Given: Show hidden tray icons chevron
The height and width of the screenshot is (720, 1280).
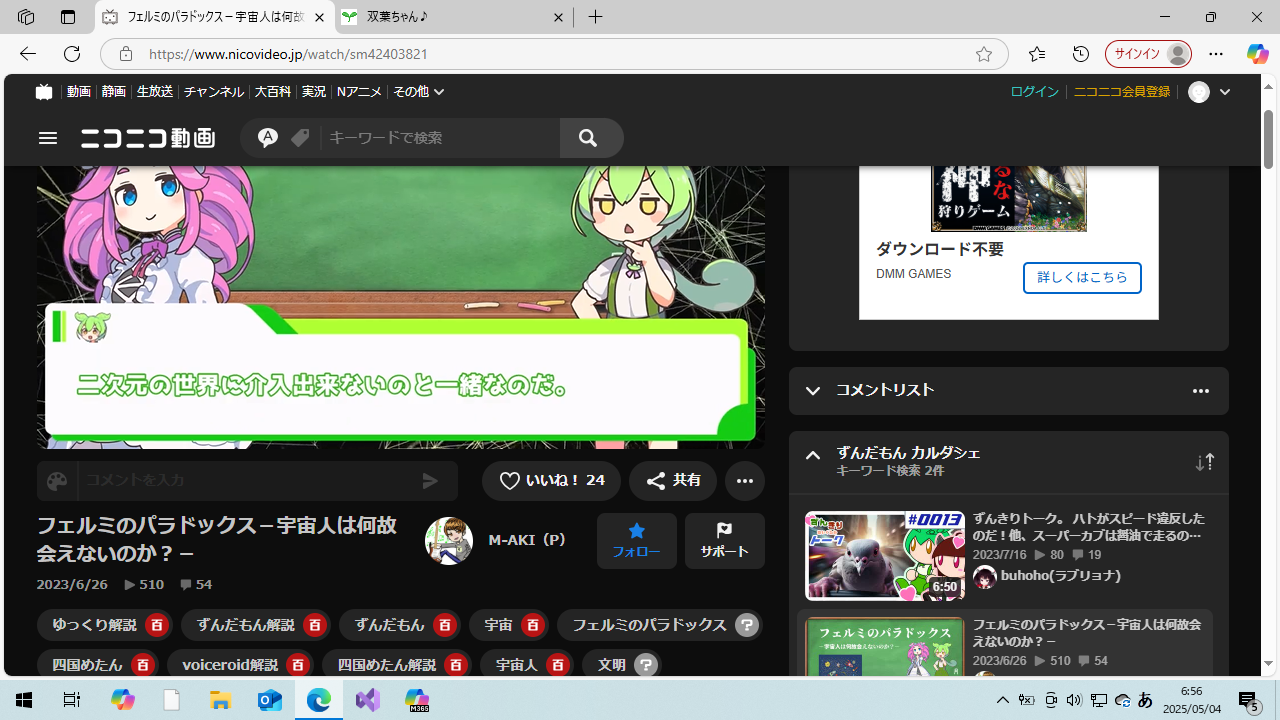Looking at the screenshot, I should 1002,700.
